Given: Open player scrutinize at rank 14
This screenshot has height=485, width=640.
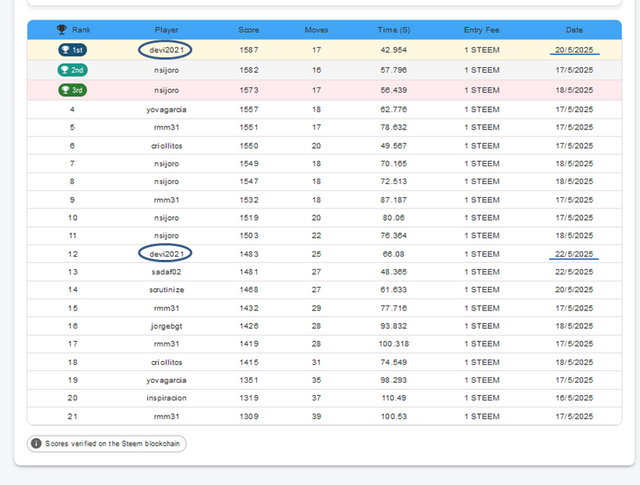Looking at the screenshot, I should 167,290.
